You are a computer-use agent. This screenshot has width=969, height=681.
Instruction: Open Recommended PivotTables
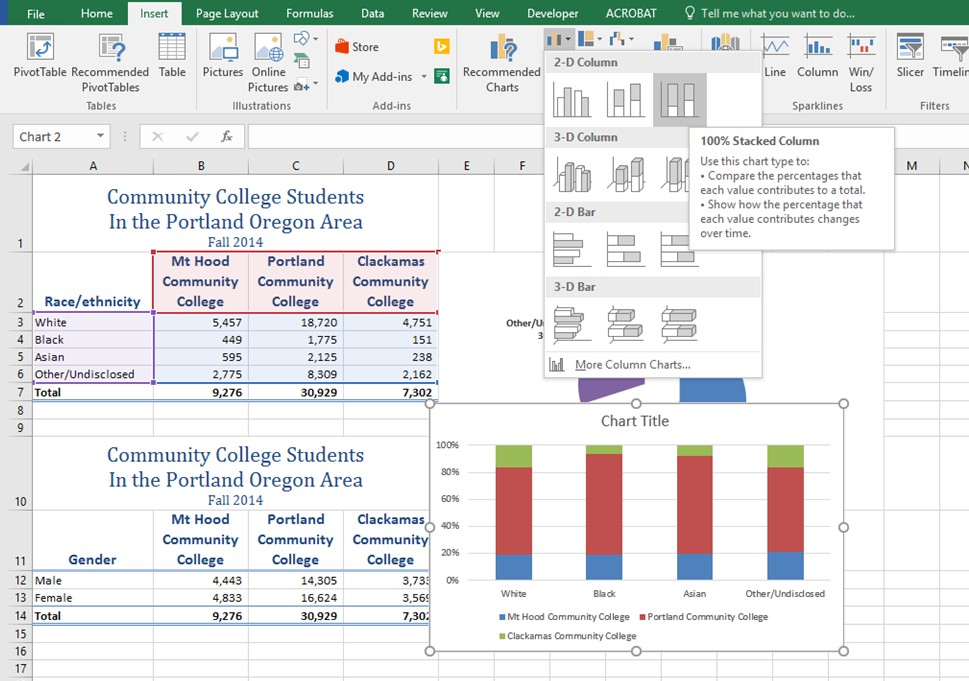point(111,63)
